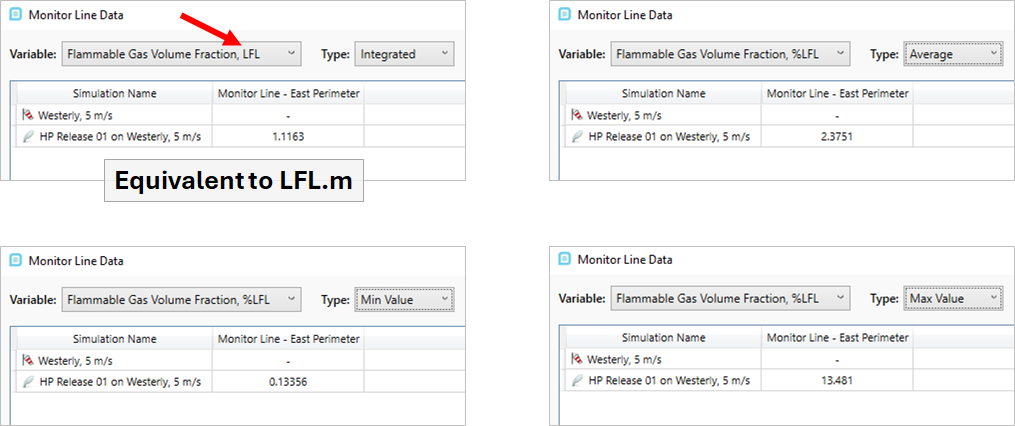Click feather icon beside HP Release 01, Average panel

[577, 137]
